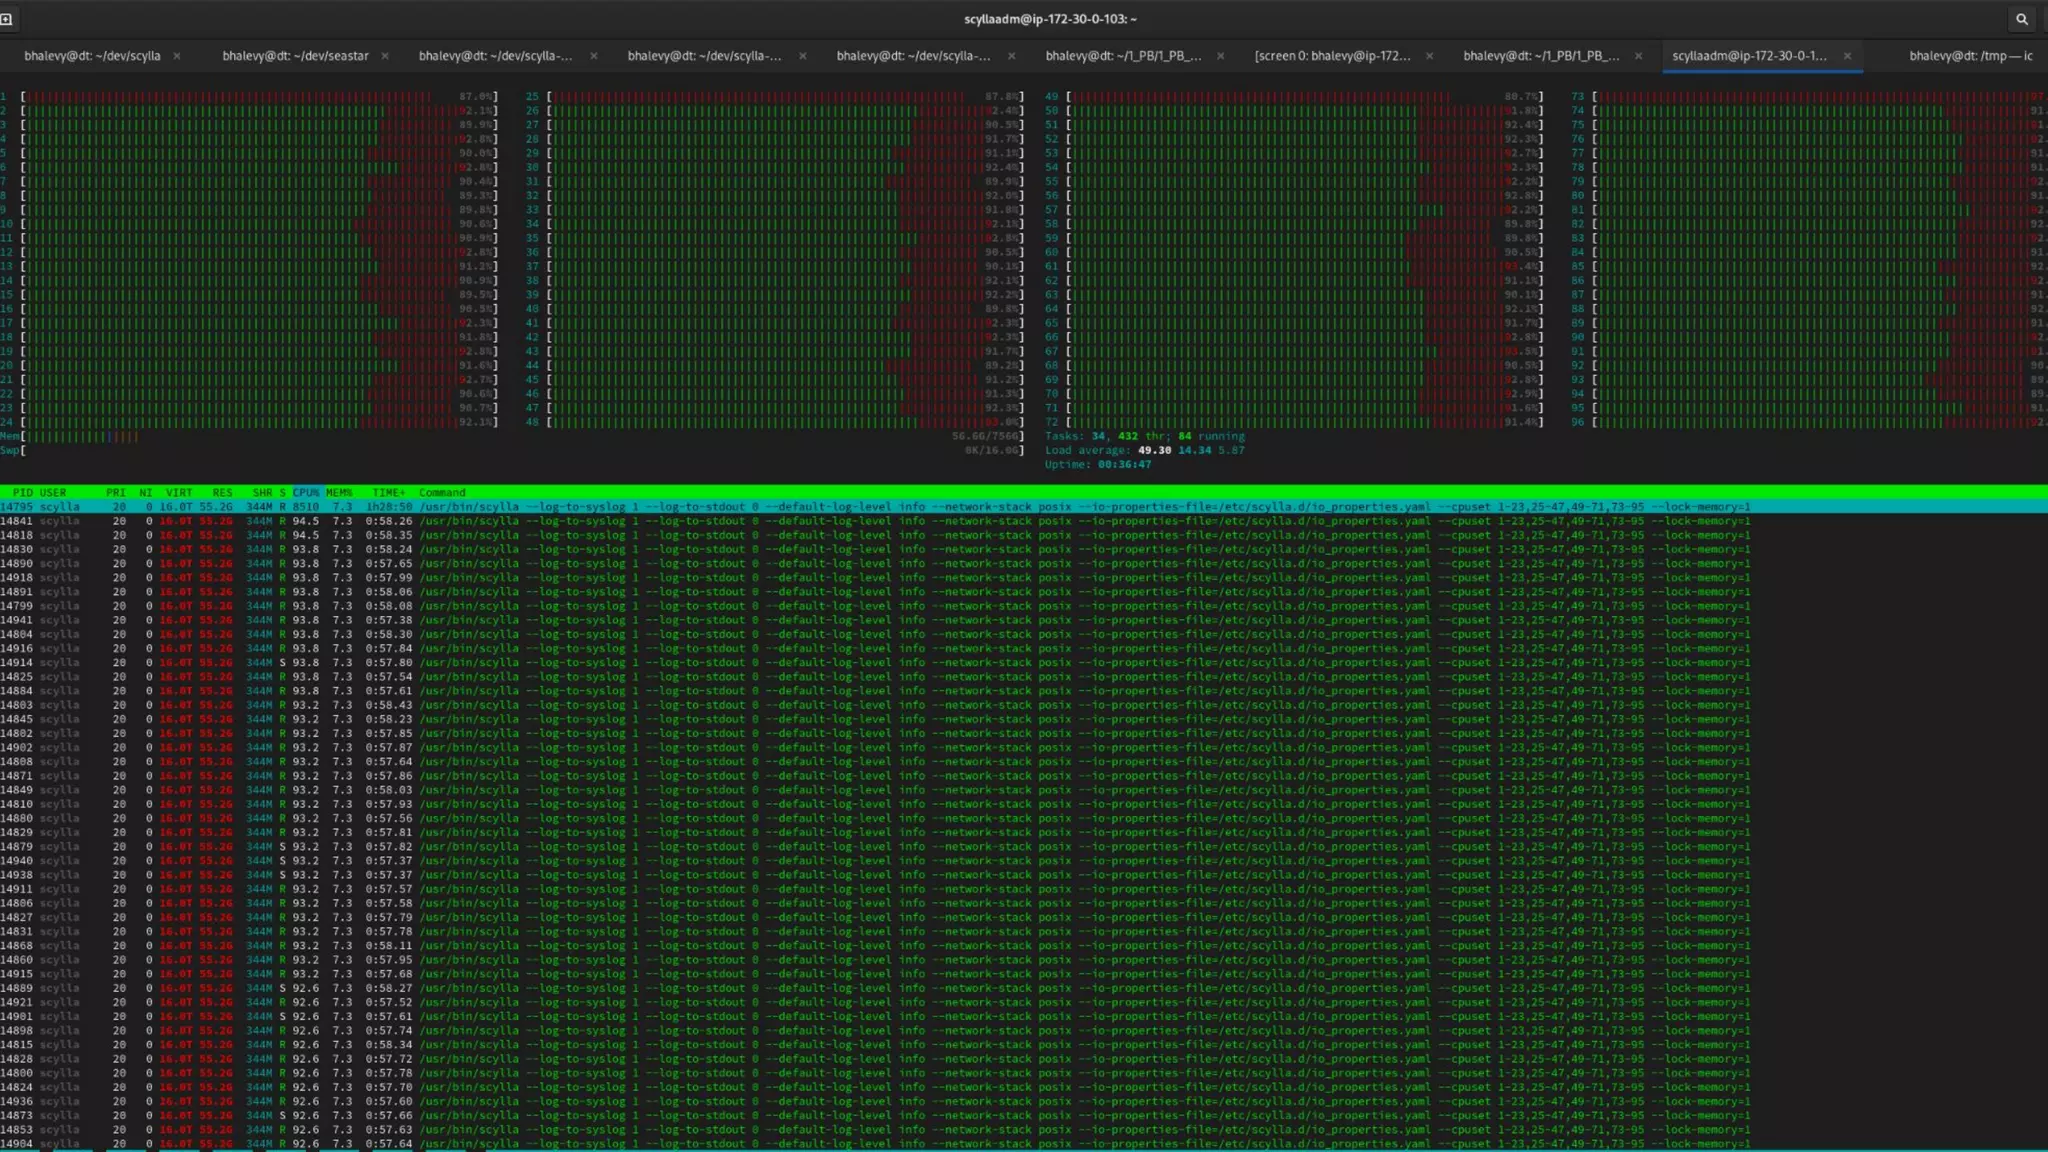Click the Command column header
The image size is (2048, 1152).
tap(442, 493)
